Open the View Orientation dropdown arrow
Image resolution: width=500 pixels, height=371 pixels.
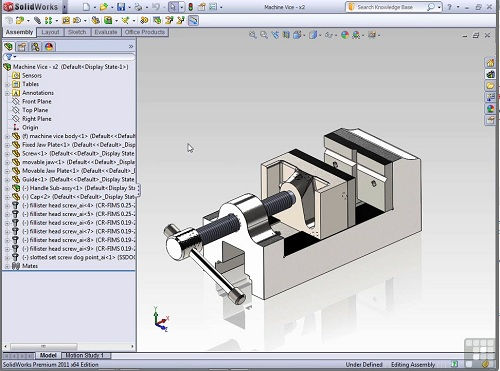pyautogui.click(x=305, y=35)
